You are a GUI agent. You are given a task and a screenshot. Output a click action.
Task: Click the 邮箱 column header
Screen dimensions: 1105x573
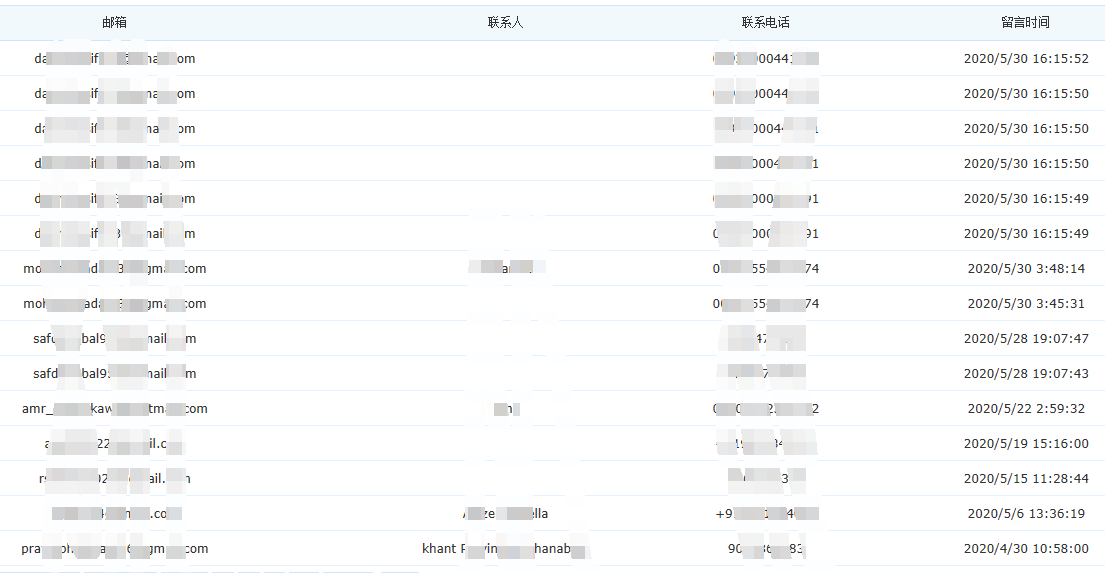(114, 22)
